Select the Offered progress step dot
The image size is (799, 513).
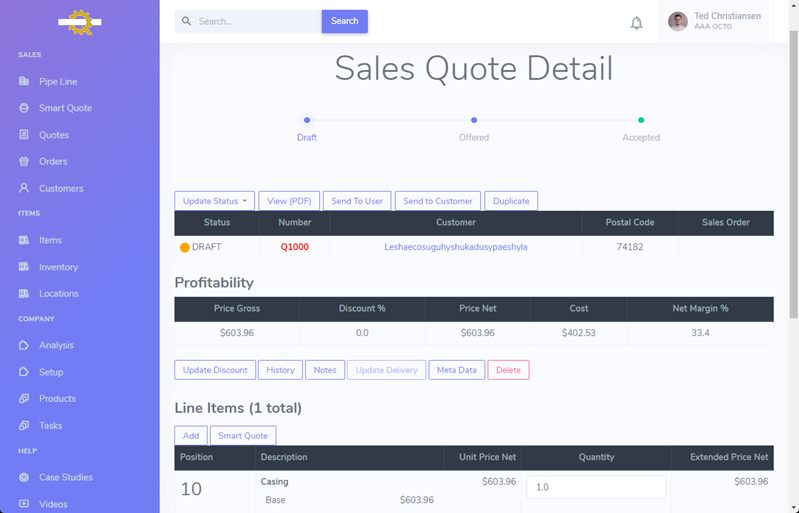tap(474, 120)
